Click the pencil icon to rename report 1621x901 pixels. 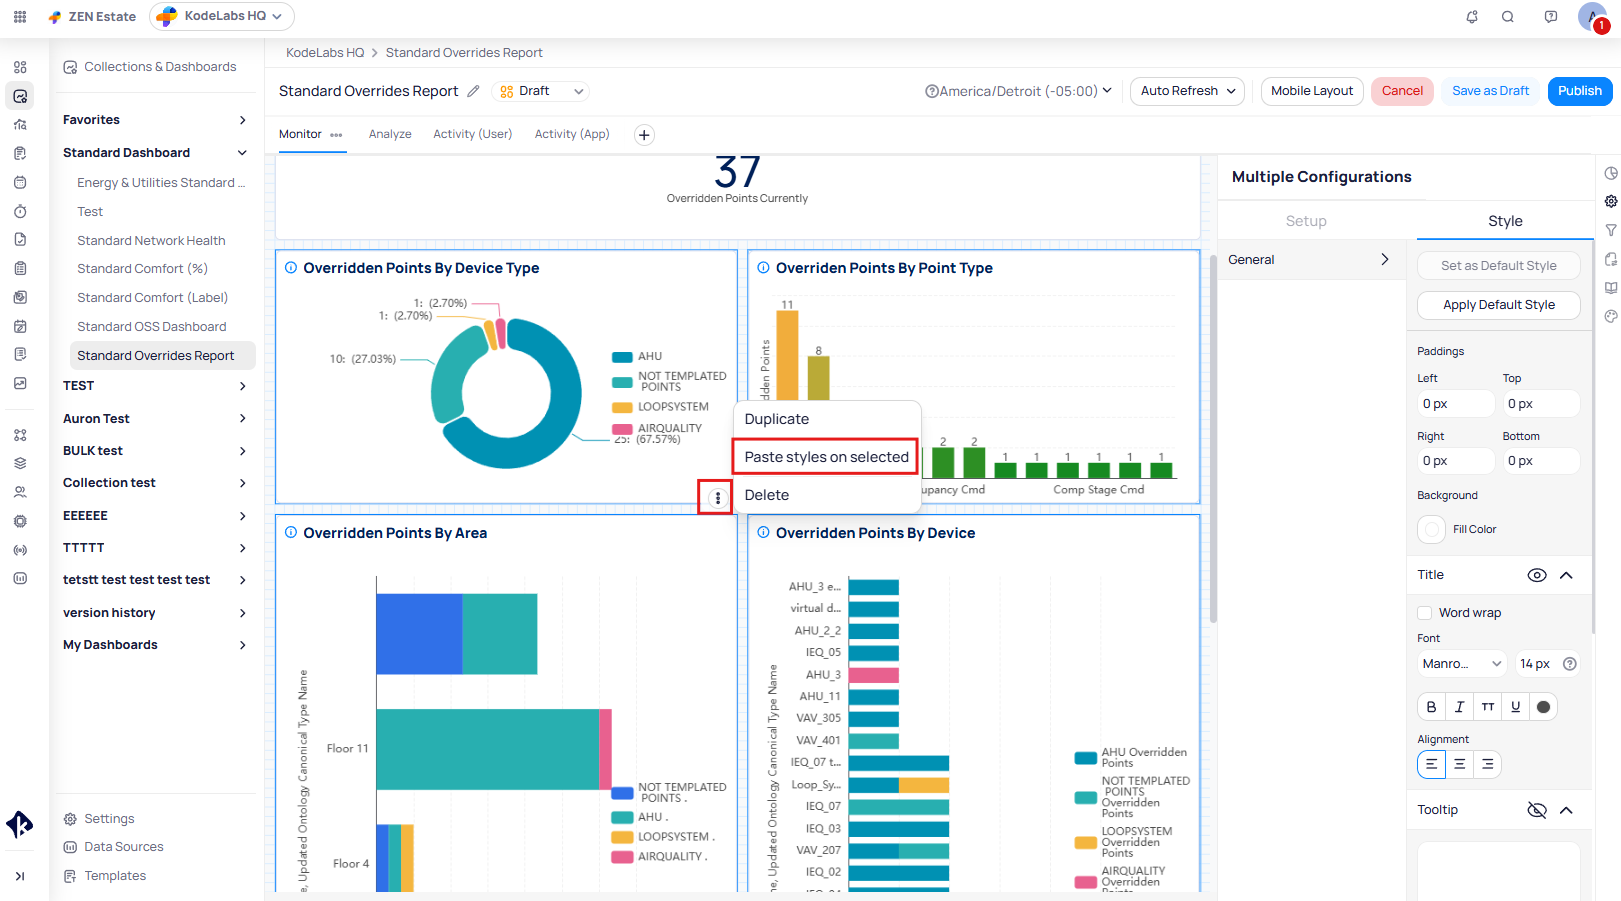[474, 91]
